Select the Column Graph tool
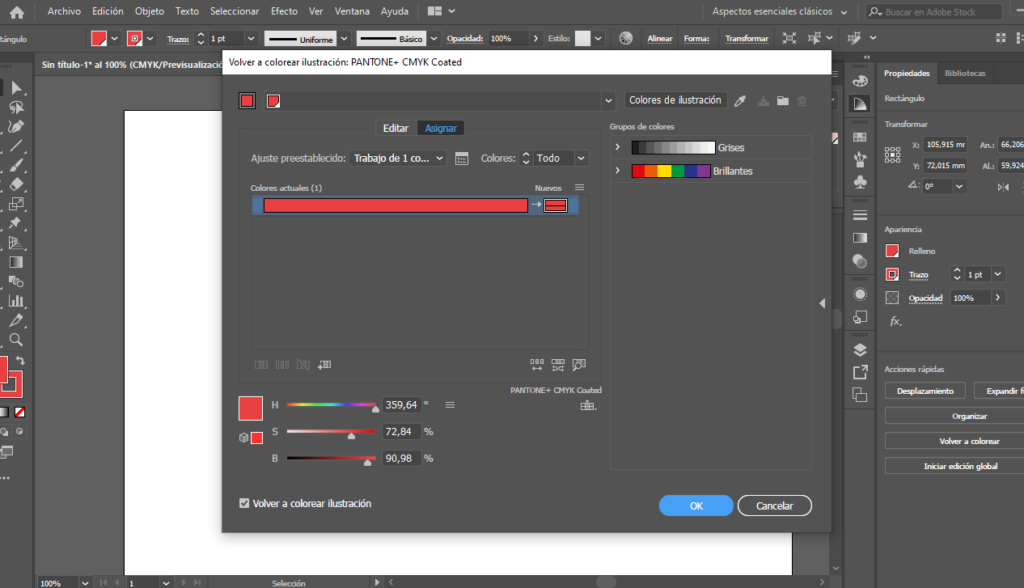1024x588 pixels. click(x=16, y=301)
